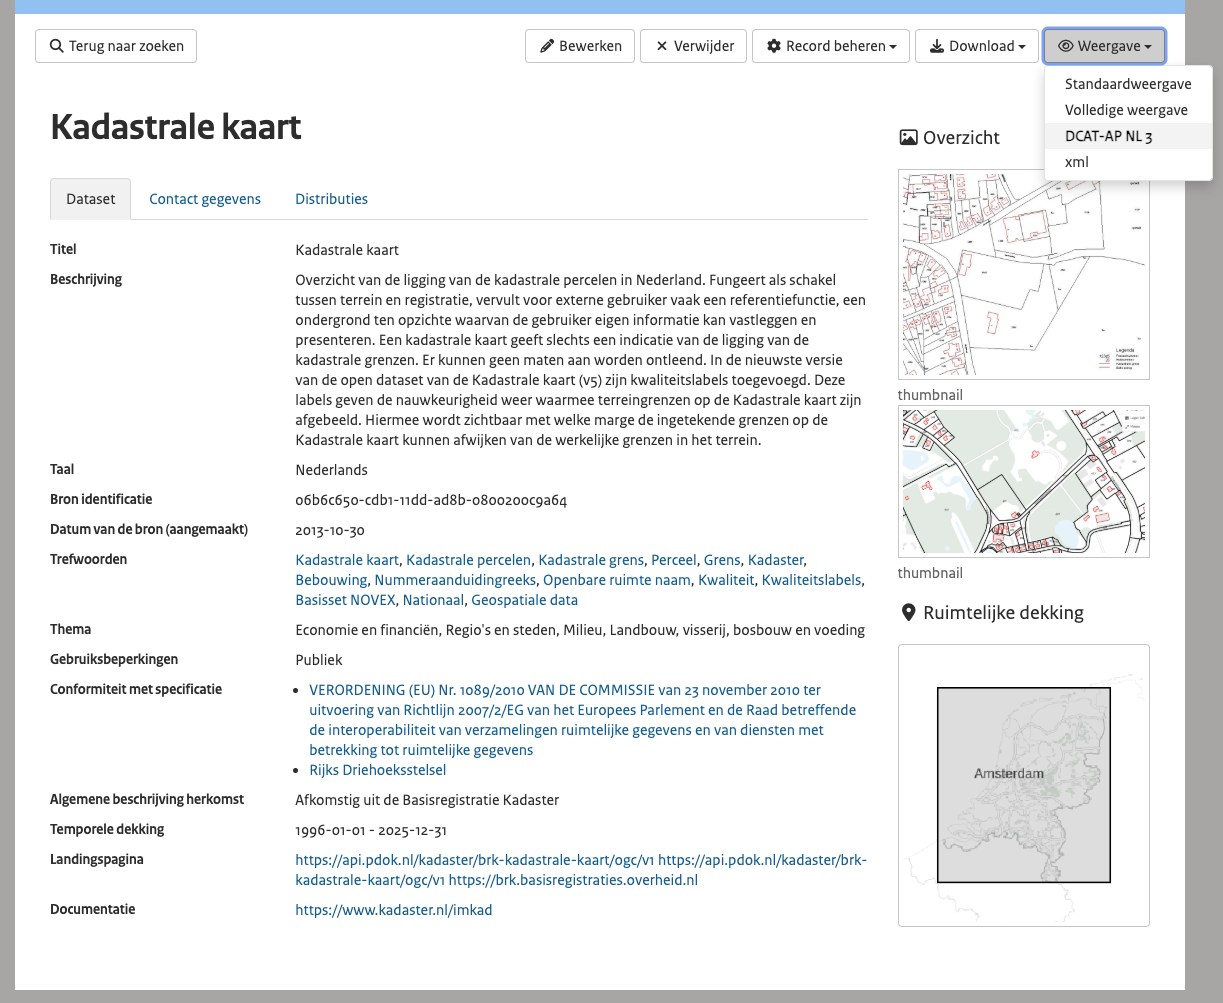Collapse the Weergave dropdown
Viewport: 1223px width, 1003px height.
pyautogui.click(x=1104, y=46)
